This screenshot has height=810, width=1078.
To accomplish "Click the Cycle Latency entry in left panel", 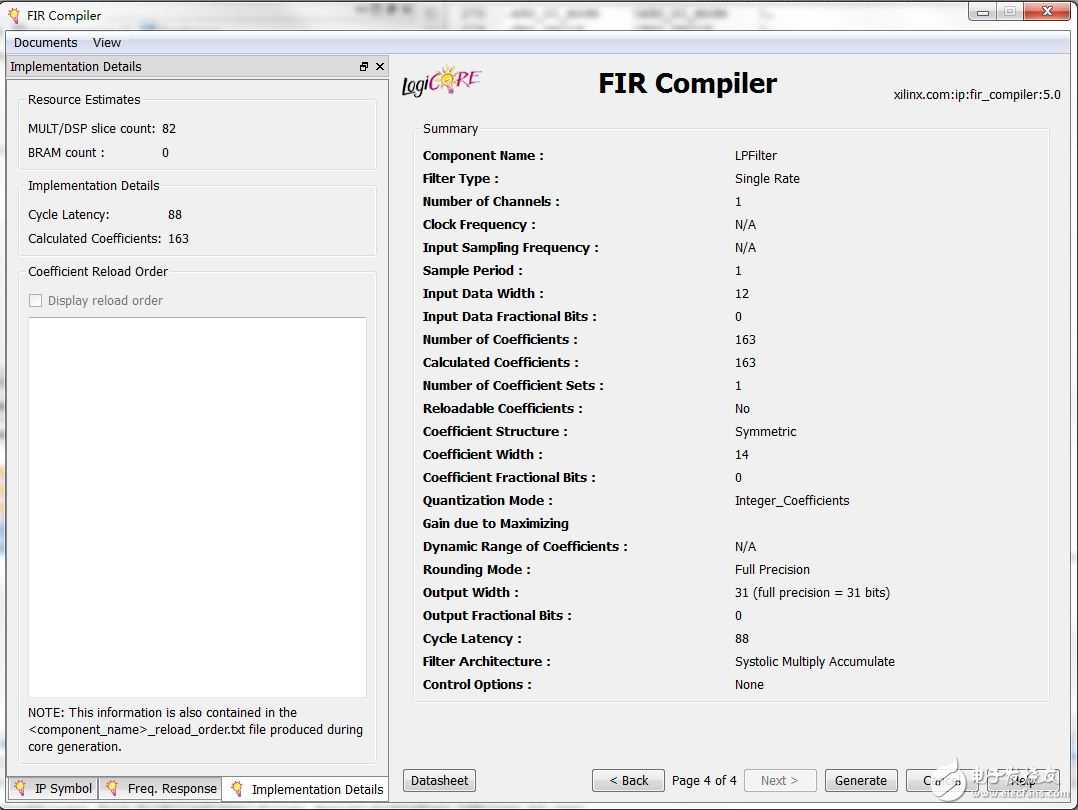I will click(x=104, y=215).
